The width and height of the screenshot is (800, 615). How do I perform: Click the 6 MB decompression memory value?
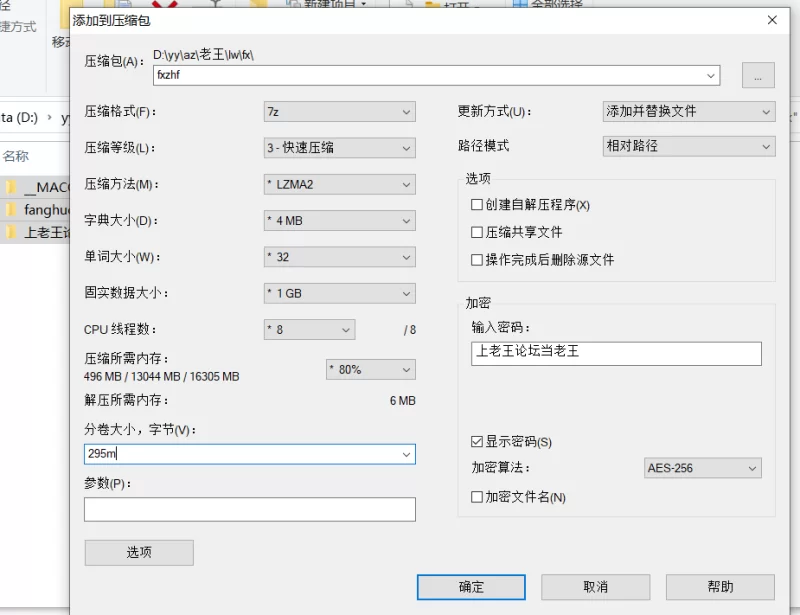tap(403, 401)
